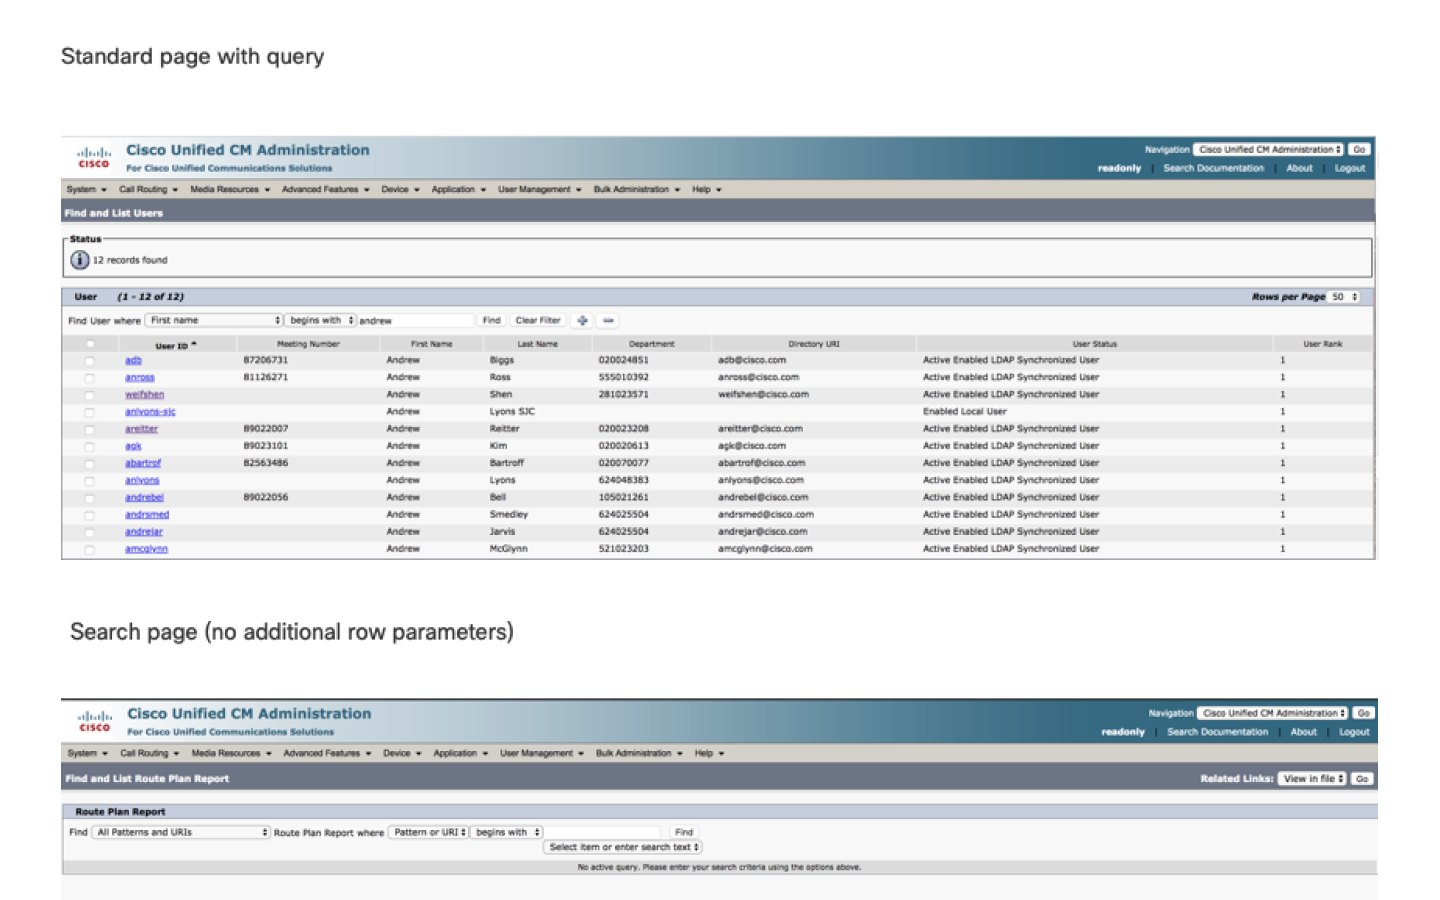Image resolution: width=1440 pixels, height=900 pixels.
Task: Open the Call Routing menu on Users page
Action: [148, 189]
